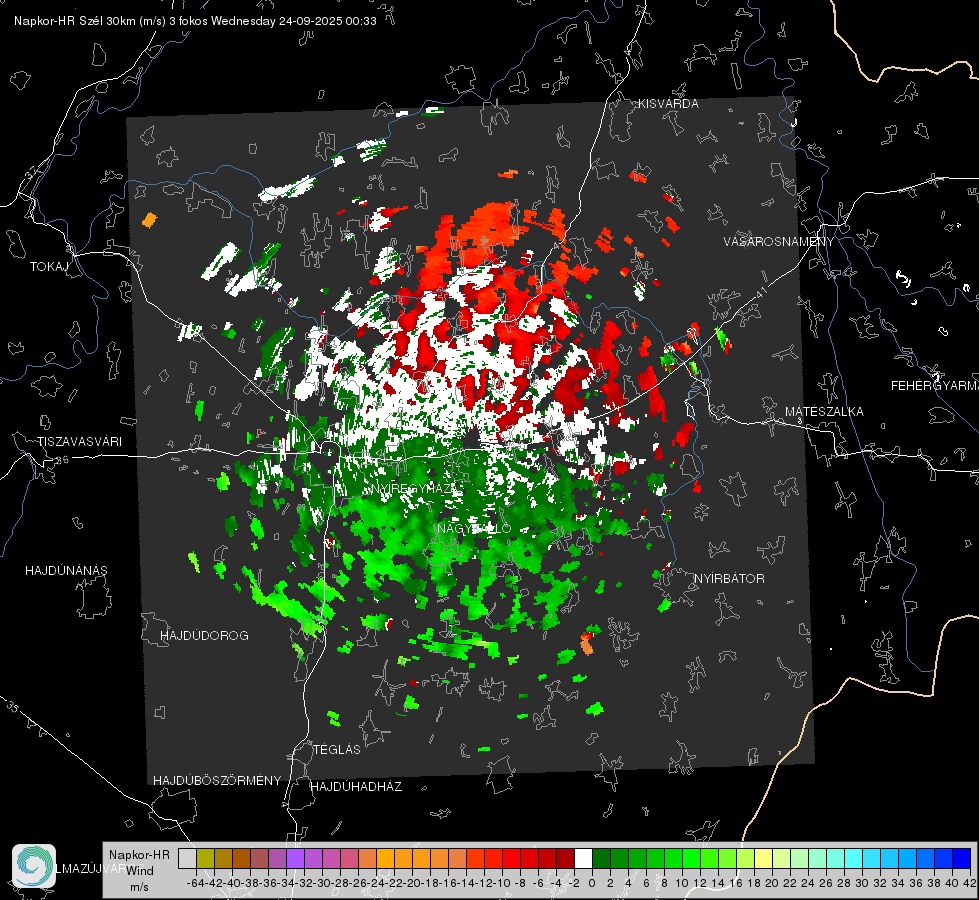This screenshot has height=900, width=979.
Task: Click the NYÍREGYHÁZA label at radar center
Action: tap(415, 489)
